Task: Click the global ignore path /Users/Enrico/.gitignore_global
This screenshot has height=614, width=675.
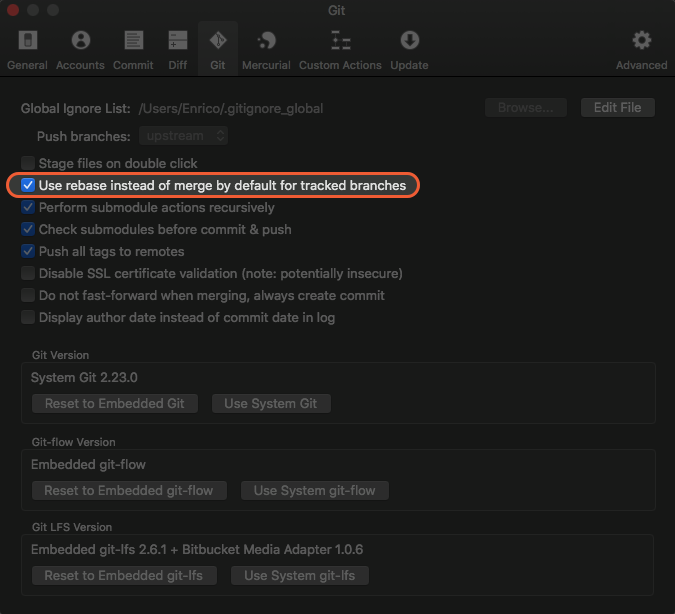Action: (231, 109)
